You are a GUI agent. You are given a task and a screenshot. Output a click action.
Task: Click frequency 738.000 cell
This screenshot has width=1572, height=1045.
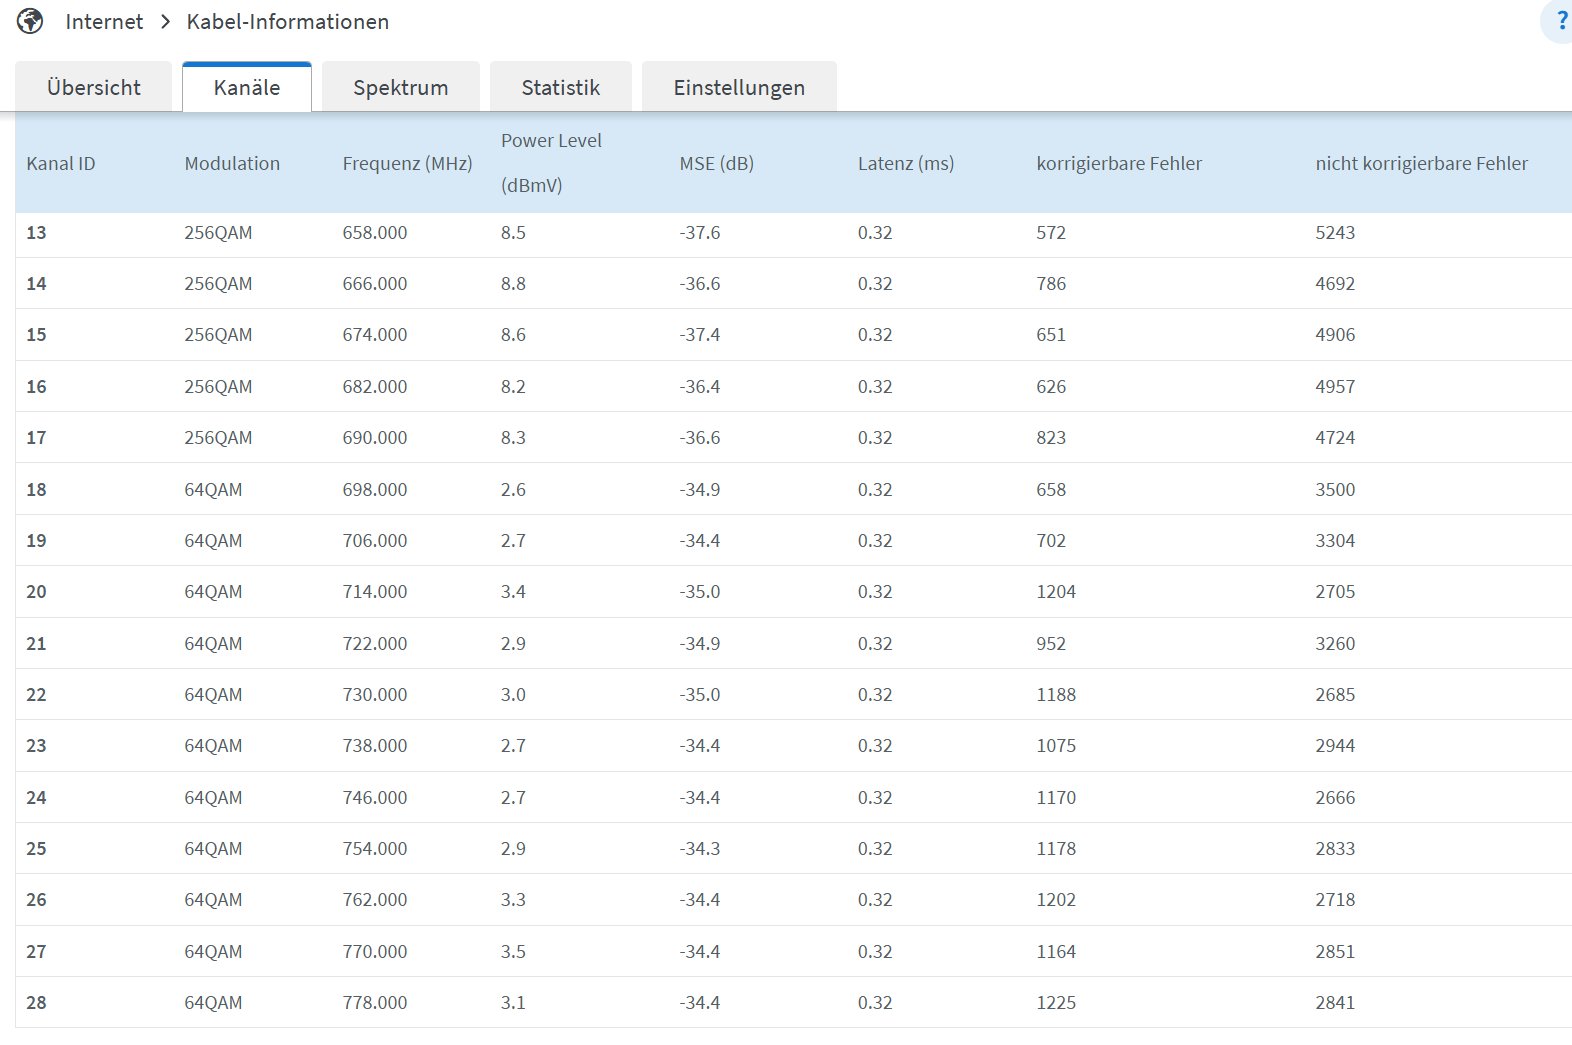tap(375, 746)
